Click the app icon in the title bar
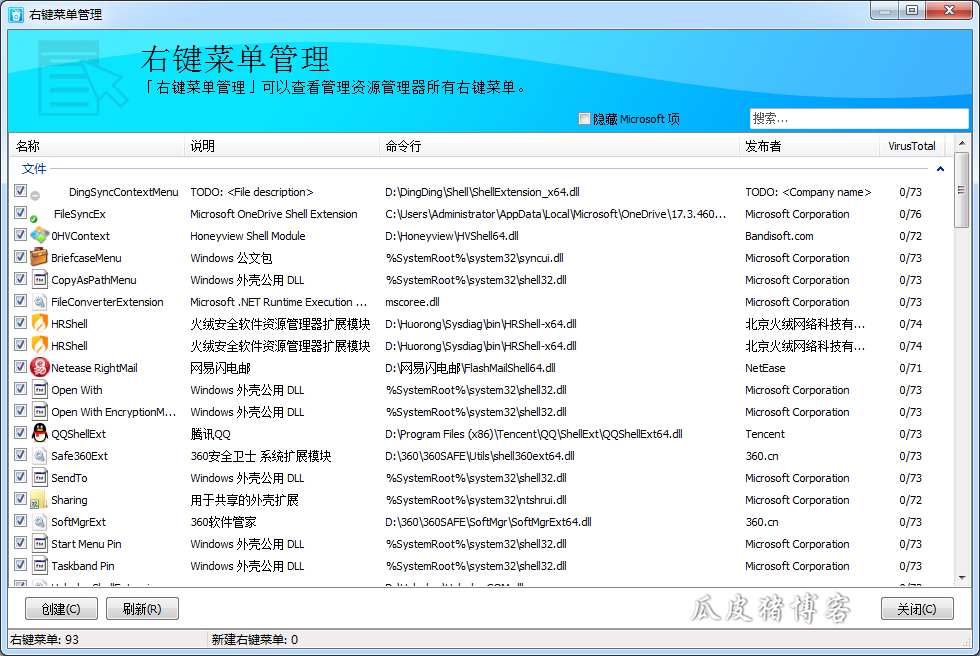980x656 pixels. point(16,14)
